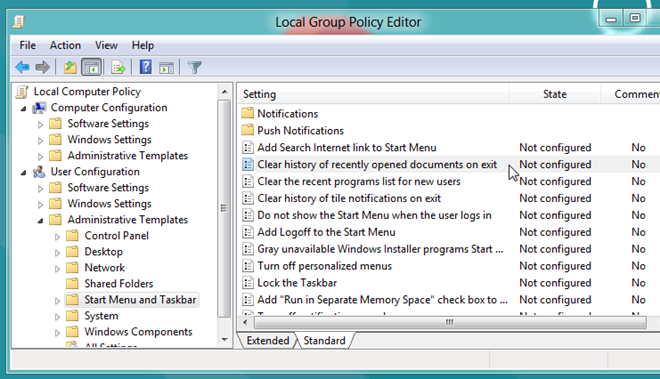660x379 pixels.
Task: Click list horizontal scrollbar left arrow
Action: tap(245, 323)
